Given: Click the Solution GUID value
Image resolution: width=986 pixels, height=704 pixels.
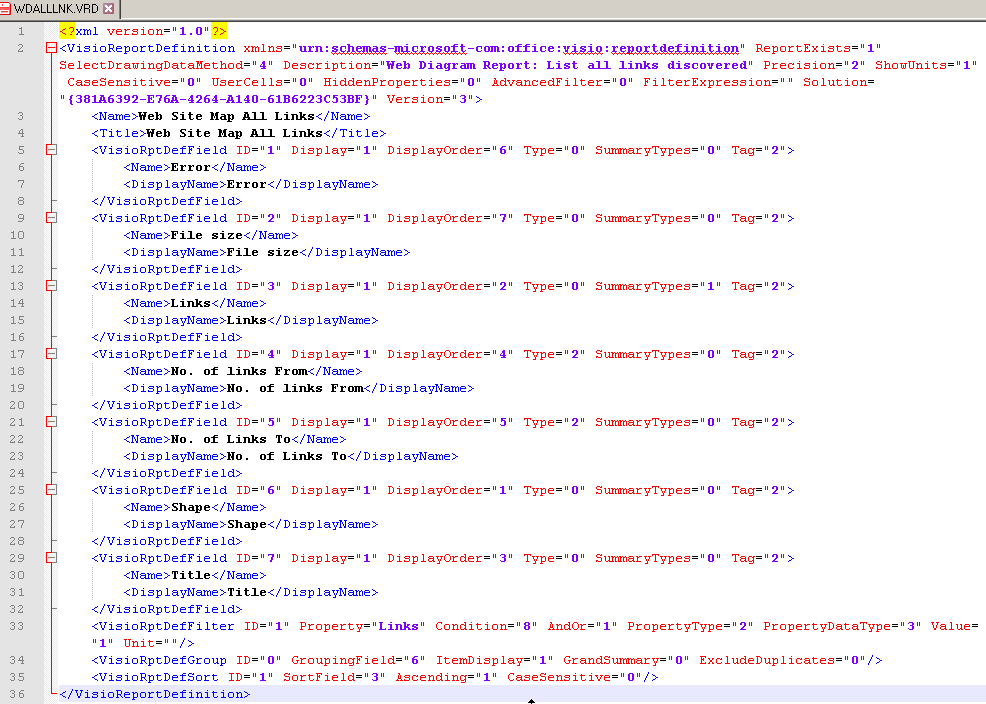Looking at the screenshot, I should click(218, 99).
